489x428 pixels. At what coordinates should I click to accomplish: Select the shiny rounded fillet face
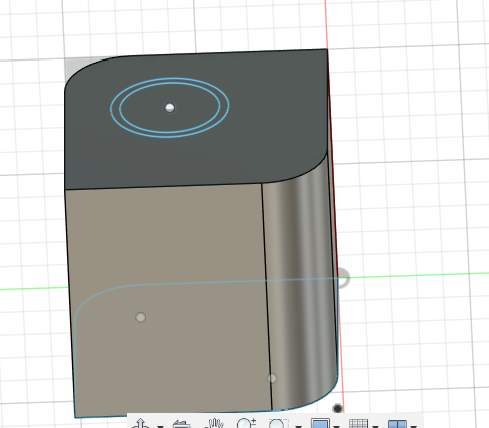pyautogui.click(x=300, y=283)
